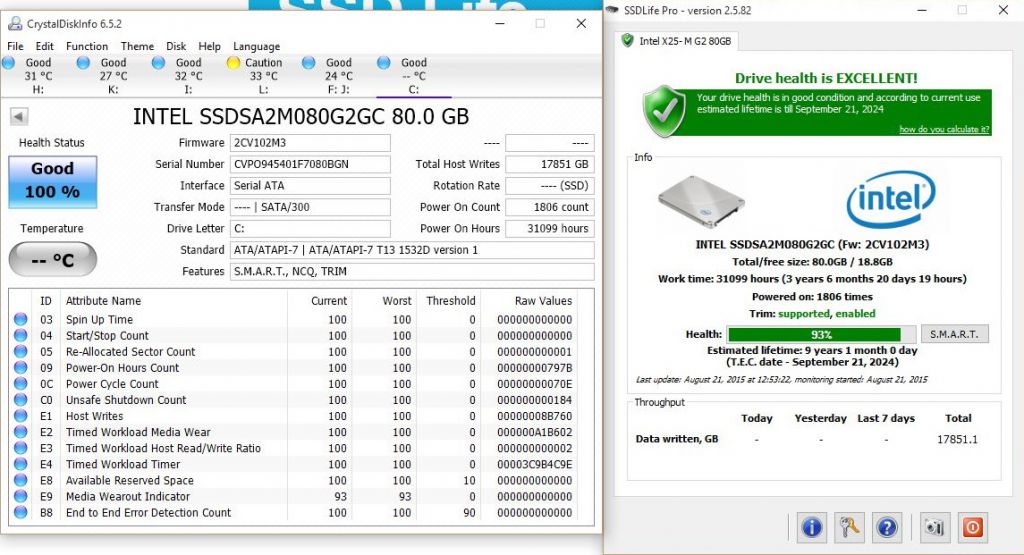
Task: Select disk I: status orb
Action: tap(158, 63)
